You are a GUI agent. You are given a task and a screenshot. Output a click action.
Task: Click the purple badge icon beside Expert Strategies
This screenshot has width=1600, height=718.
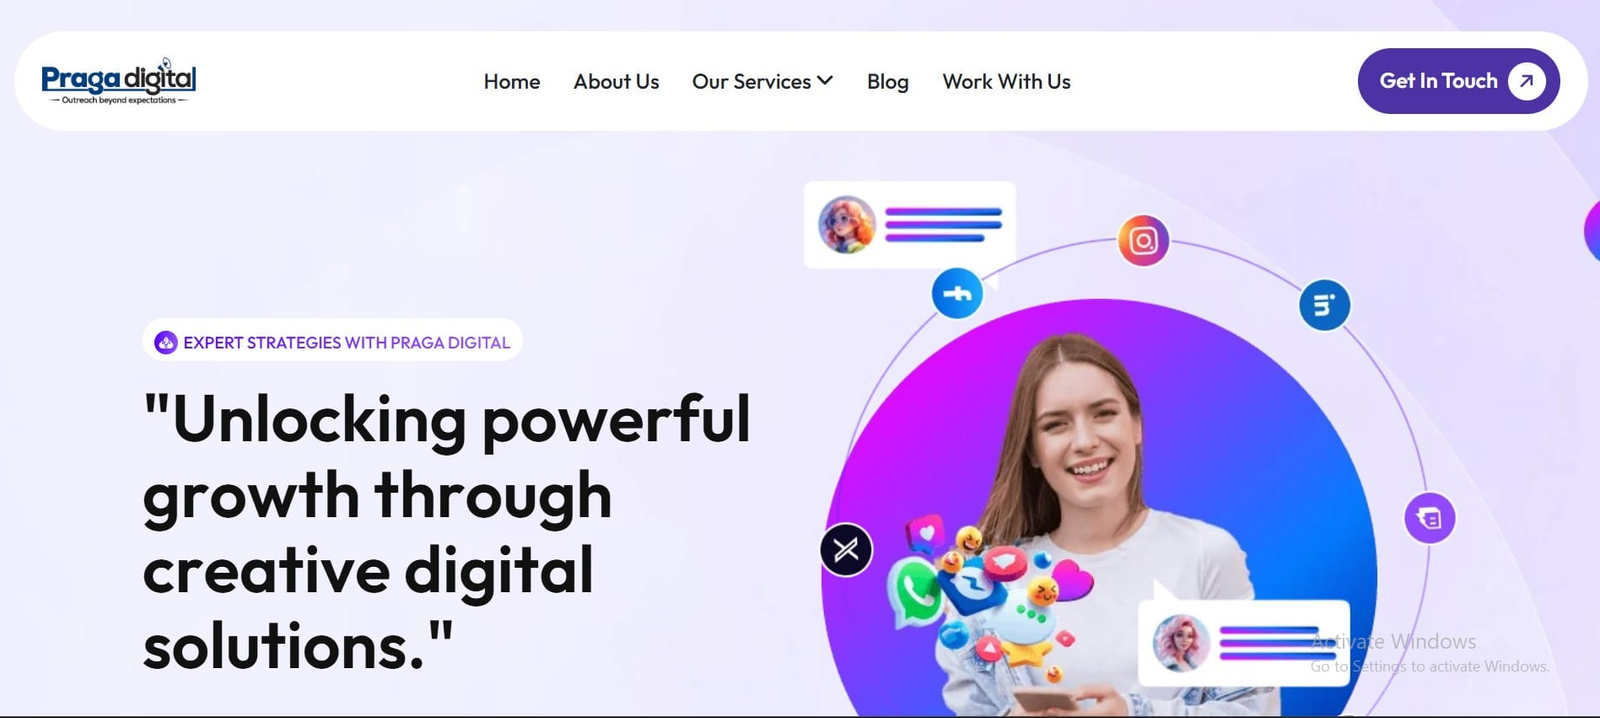coord(166,342)
